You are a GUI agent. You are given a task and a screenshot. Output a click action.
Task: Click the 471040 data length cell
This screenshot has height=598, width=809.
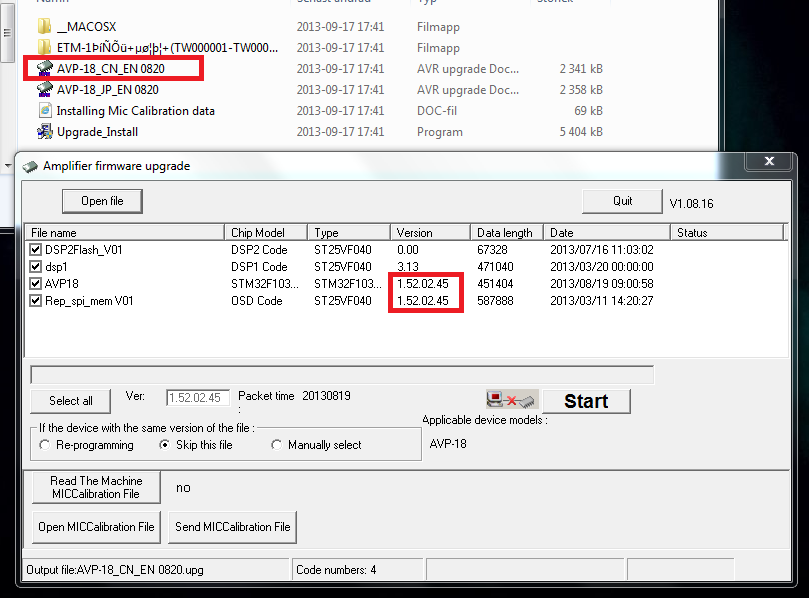pyautogui.click(x=495, y=267)
